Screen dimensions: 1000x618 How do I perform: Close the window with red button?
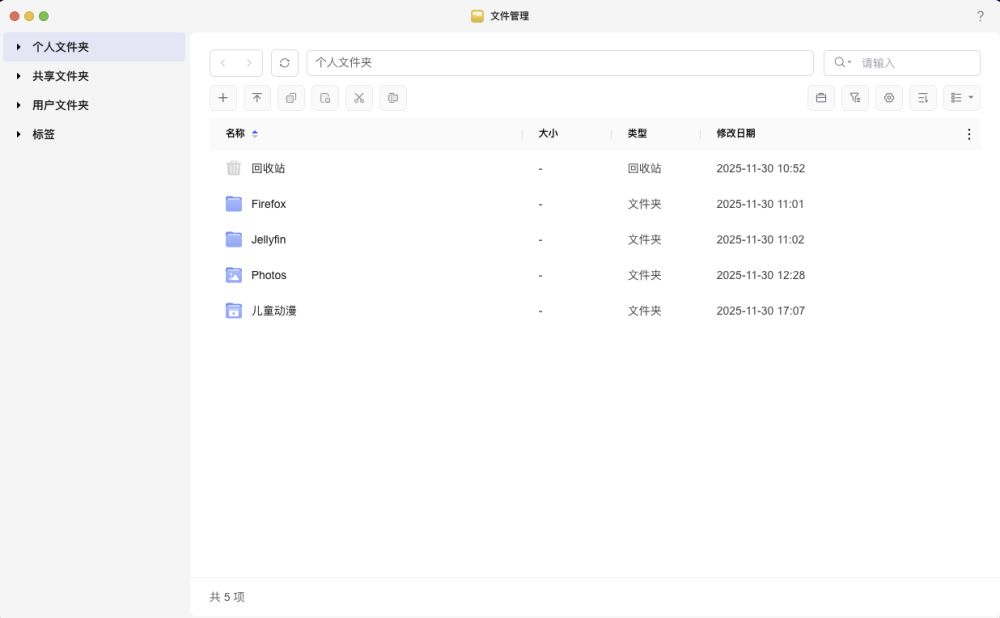pyautogui.click(x=14, y=16)
